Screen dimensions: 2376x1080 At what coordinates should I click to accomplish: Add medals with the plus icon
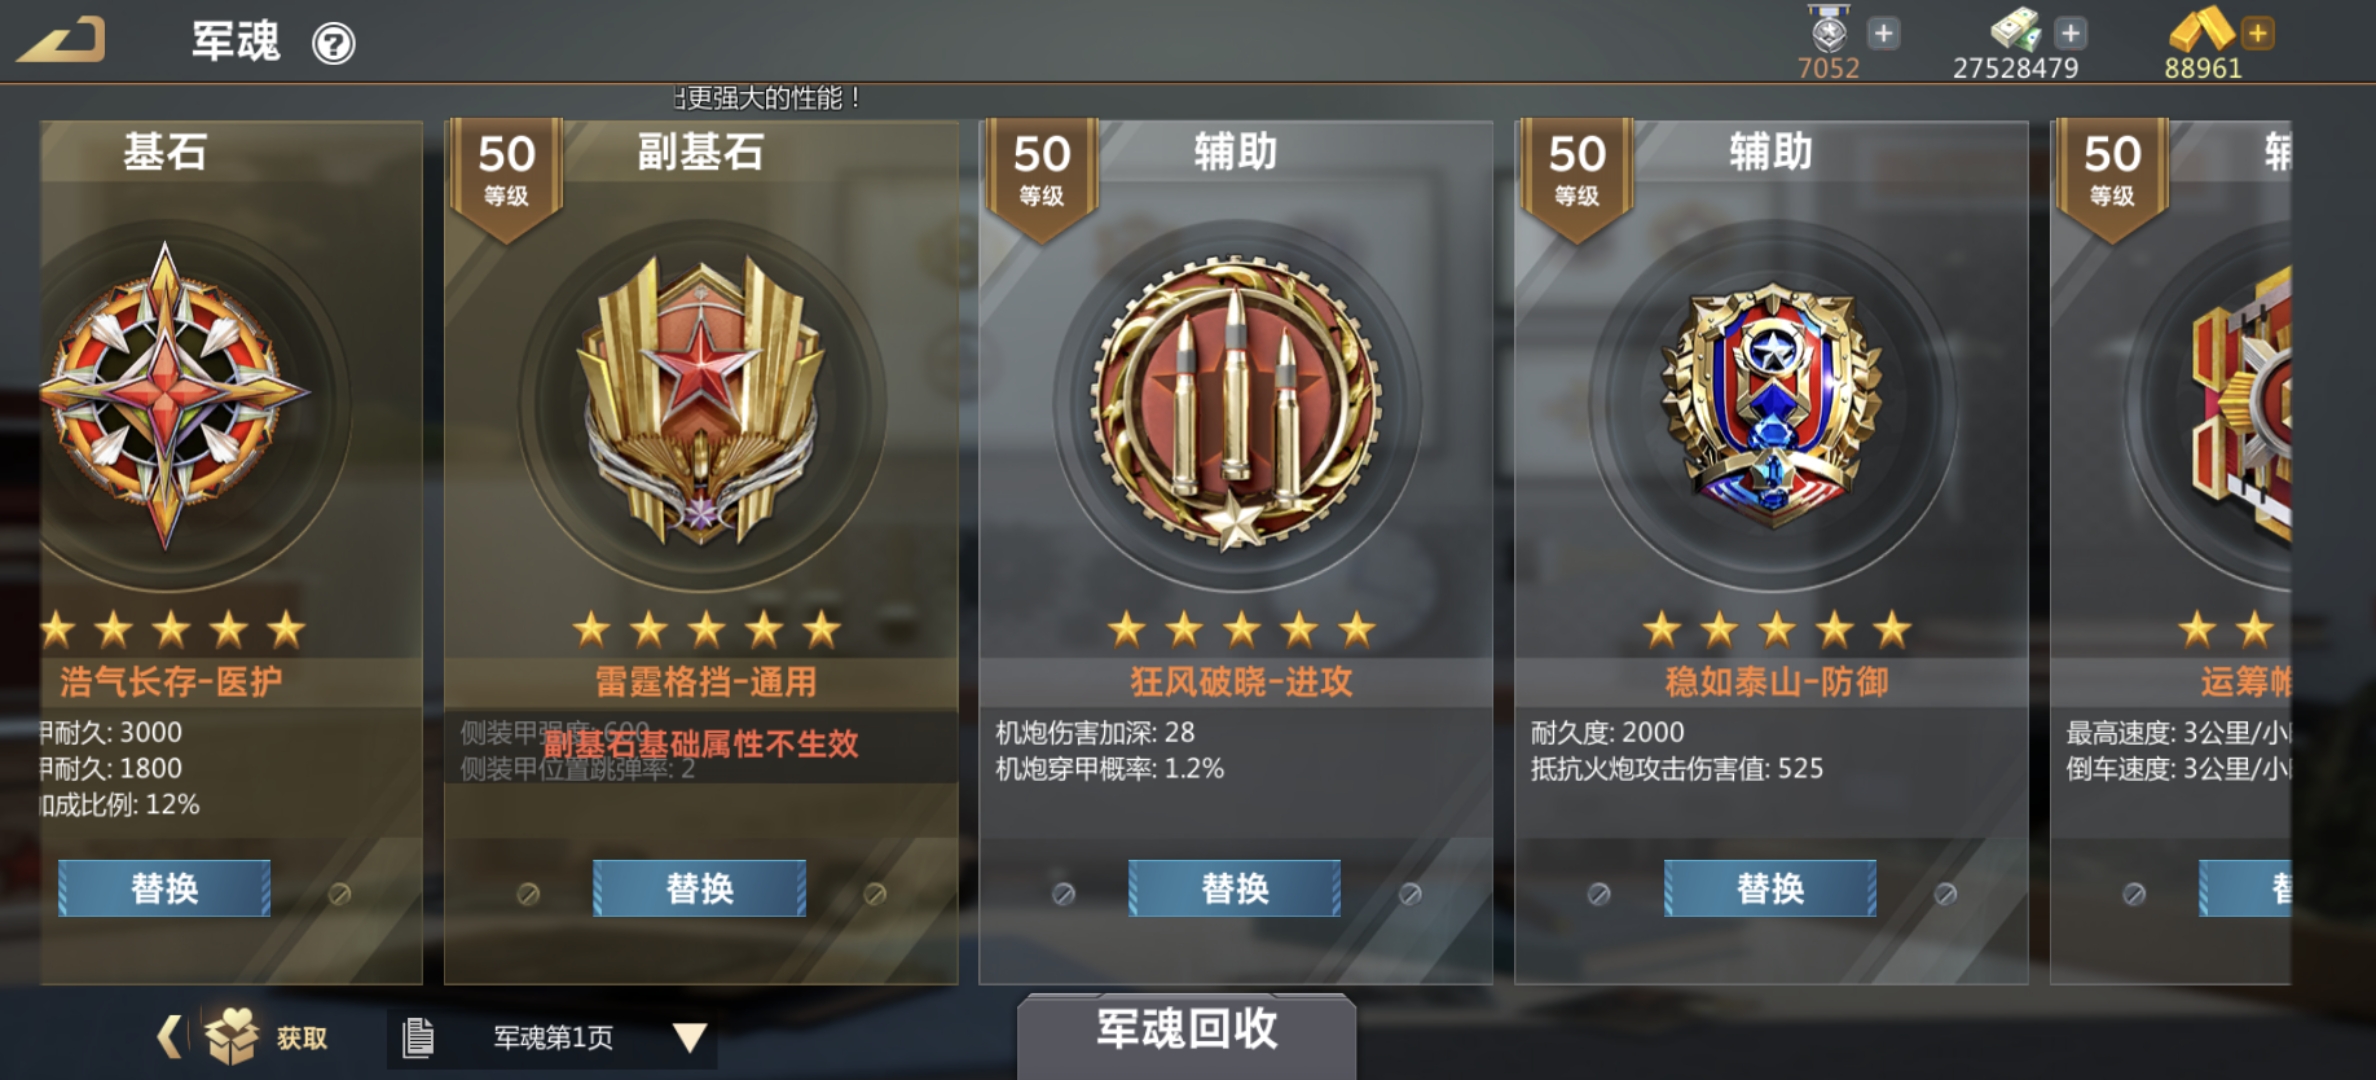(x=1883, y=34)
